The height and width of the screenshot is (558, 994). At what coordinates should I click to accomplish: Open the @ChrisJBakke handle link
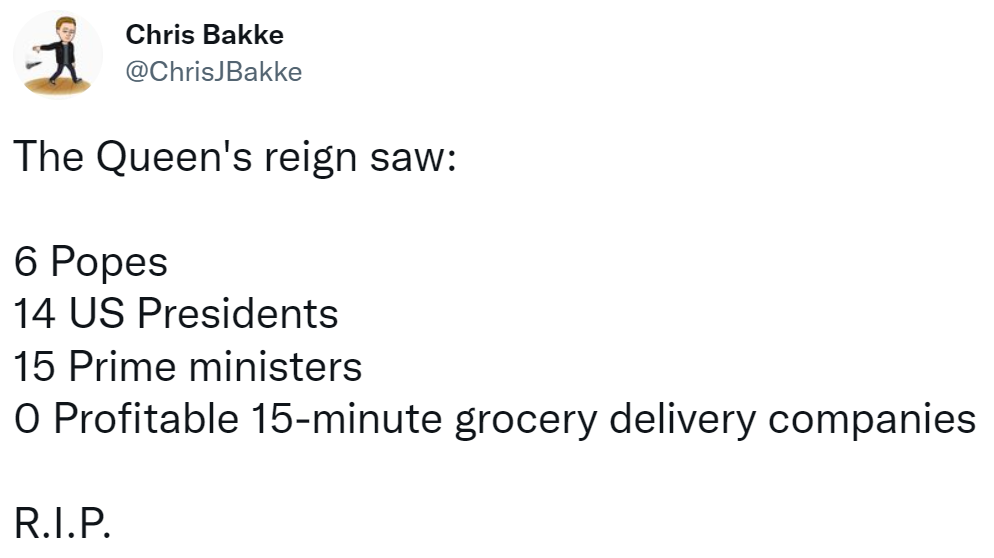pos(214,72)
